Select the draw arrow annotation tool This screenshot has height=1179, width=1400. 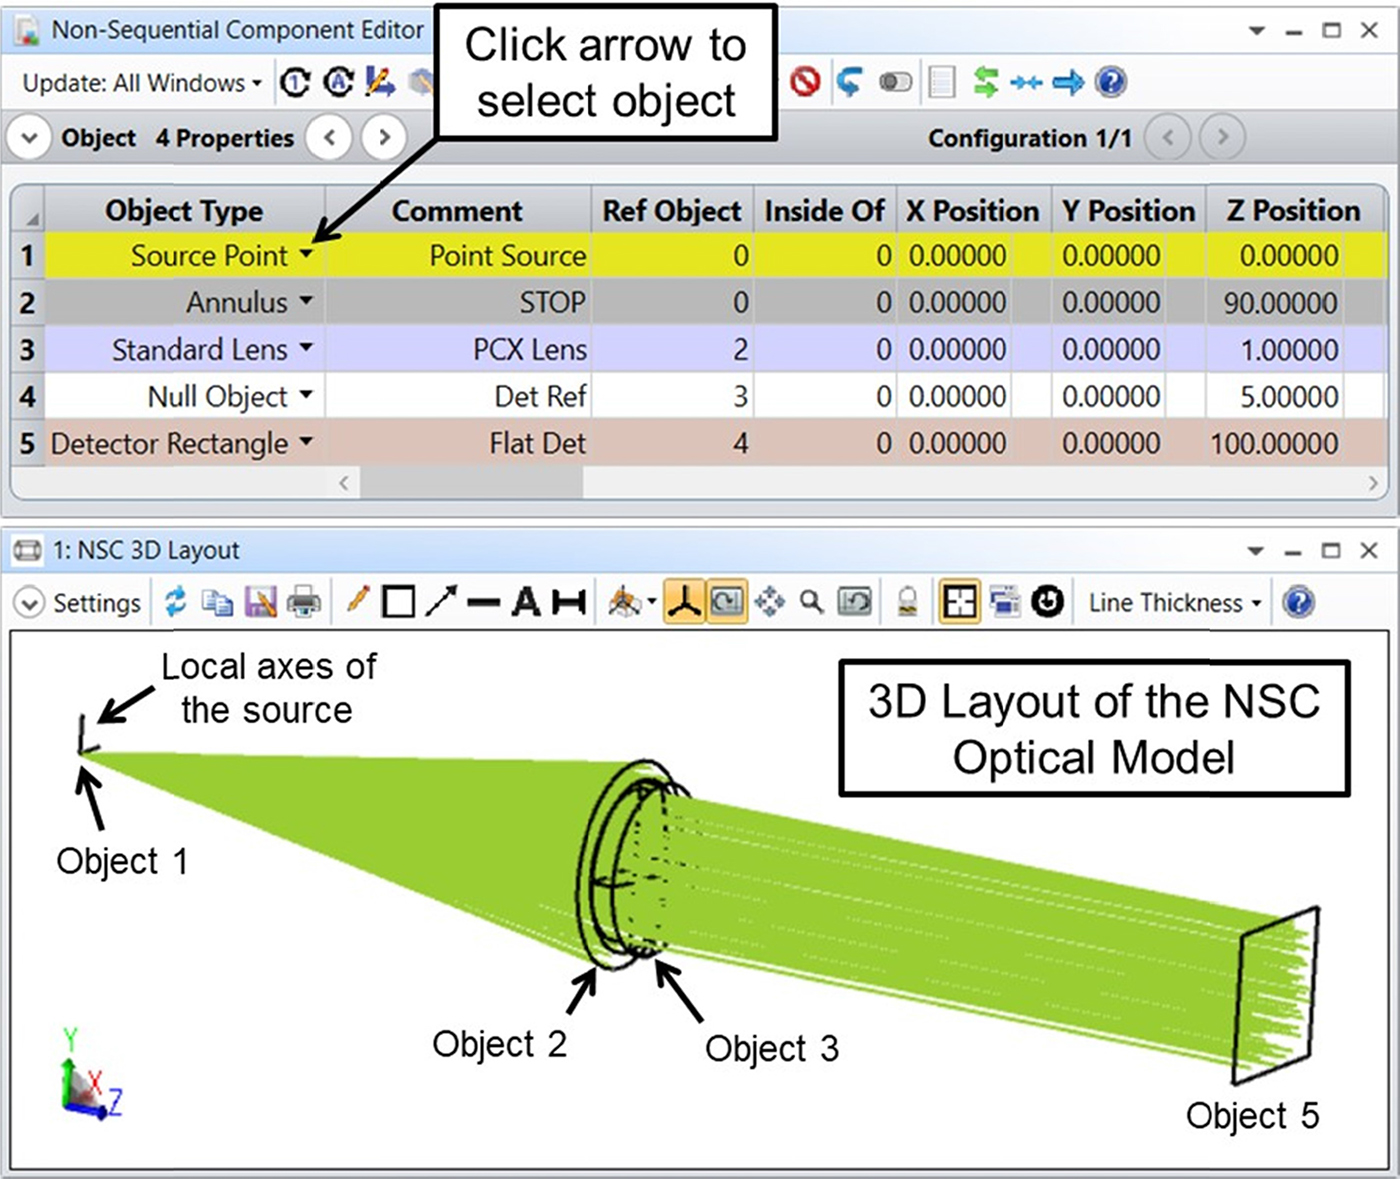pos(441,602)
